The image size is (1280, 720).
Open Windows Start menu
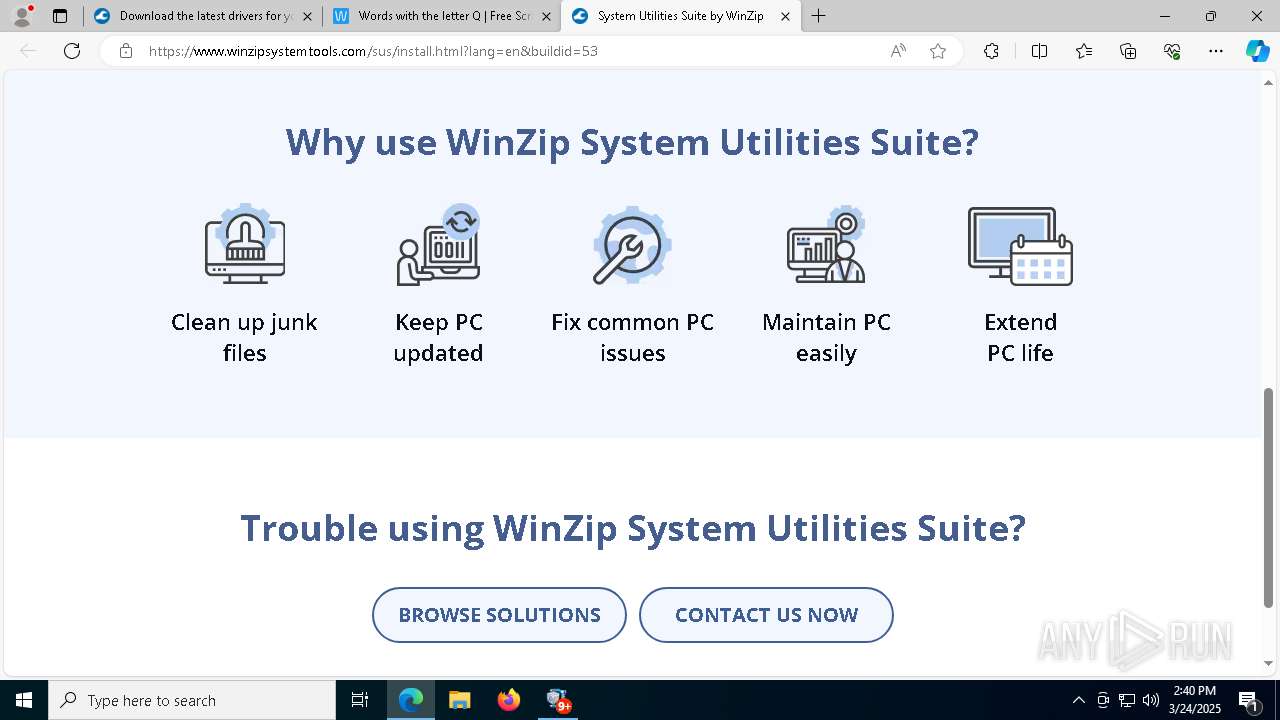[24, 700]
